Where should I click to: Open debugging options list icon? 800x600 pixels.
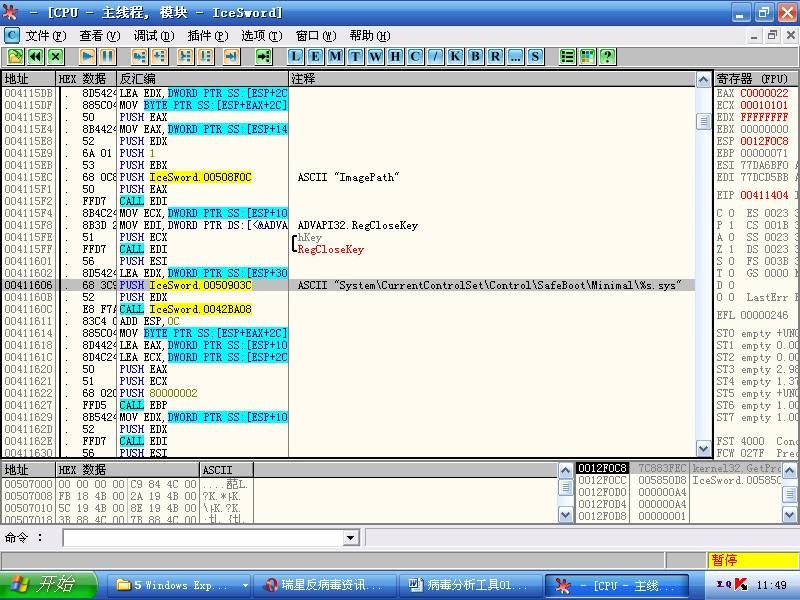point(567,56)
